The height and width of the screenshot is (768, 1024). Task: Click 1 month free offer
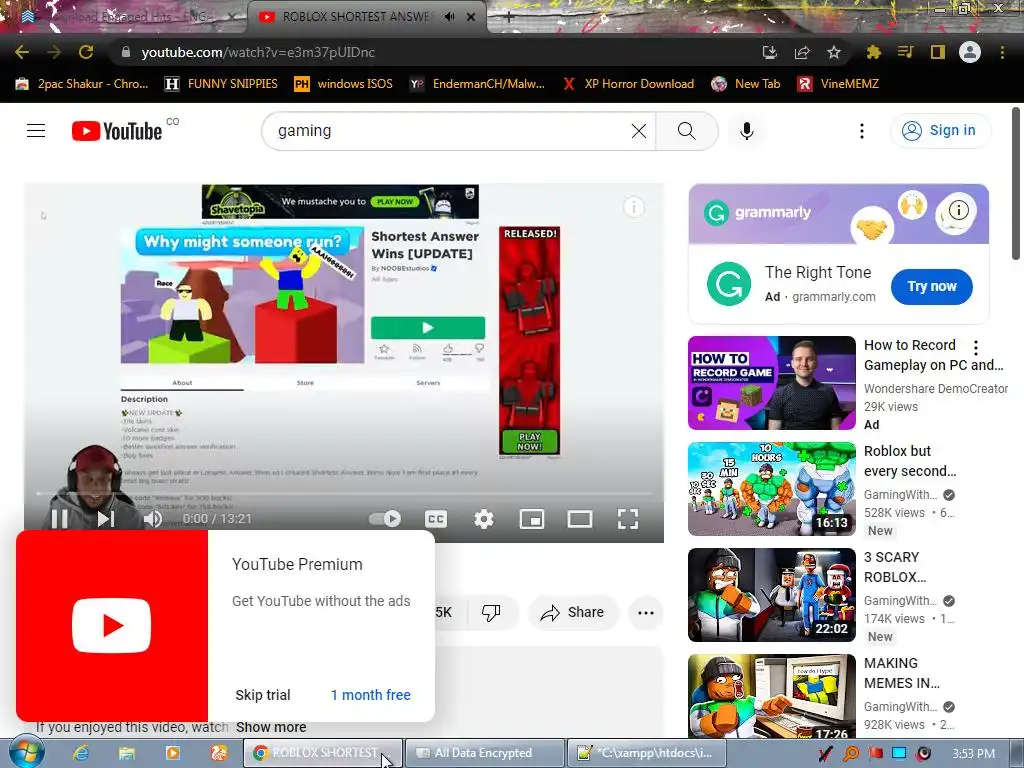pyautogui.click(x=370, y=695)
